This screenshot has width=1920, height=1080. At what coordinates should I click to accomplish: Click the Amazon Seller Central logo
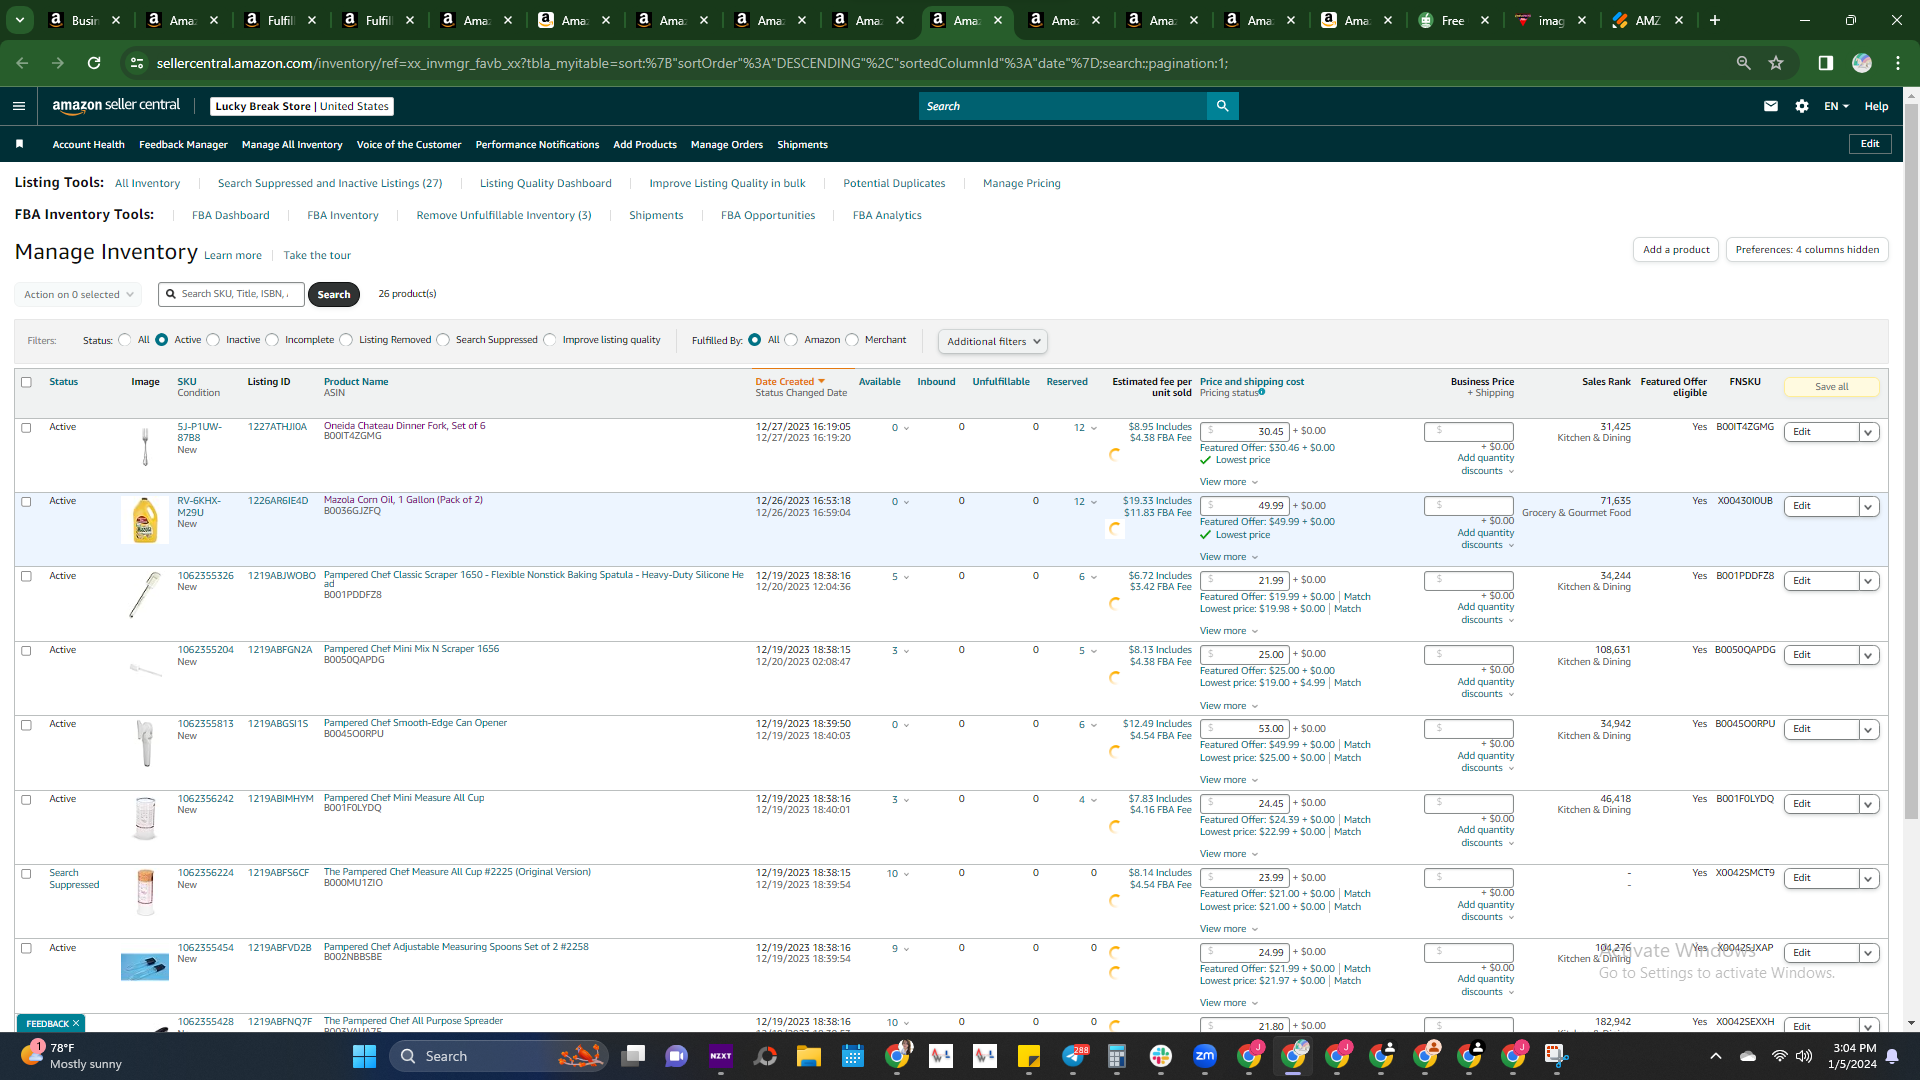point(116,106)
